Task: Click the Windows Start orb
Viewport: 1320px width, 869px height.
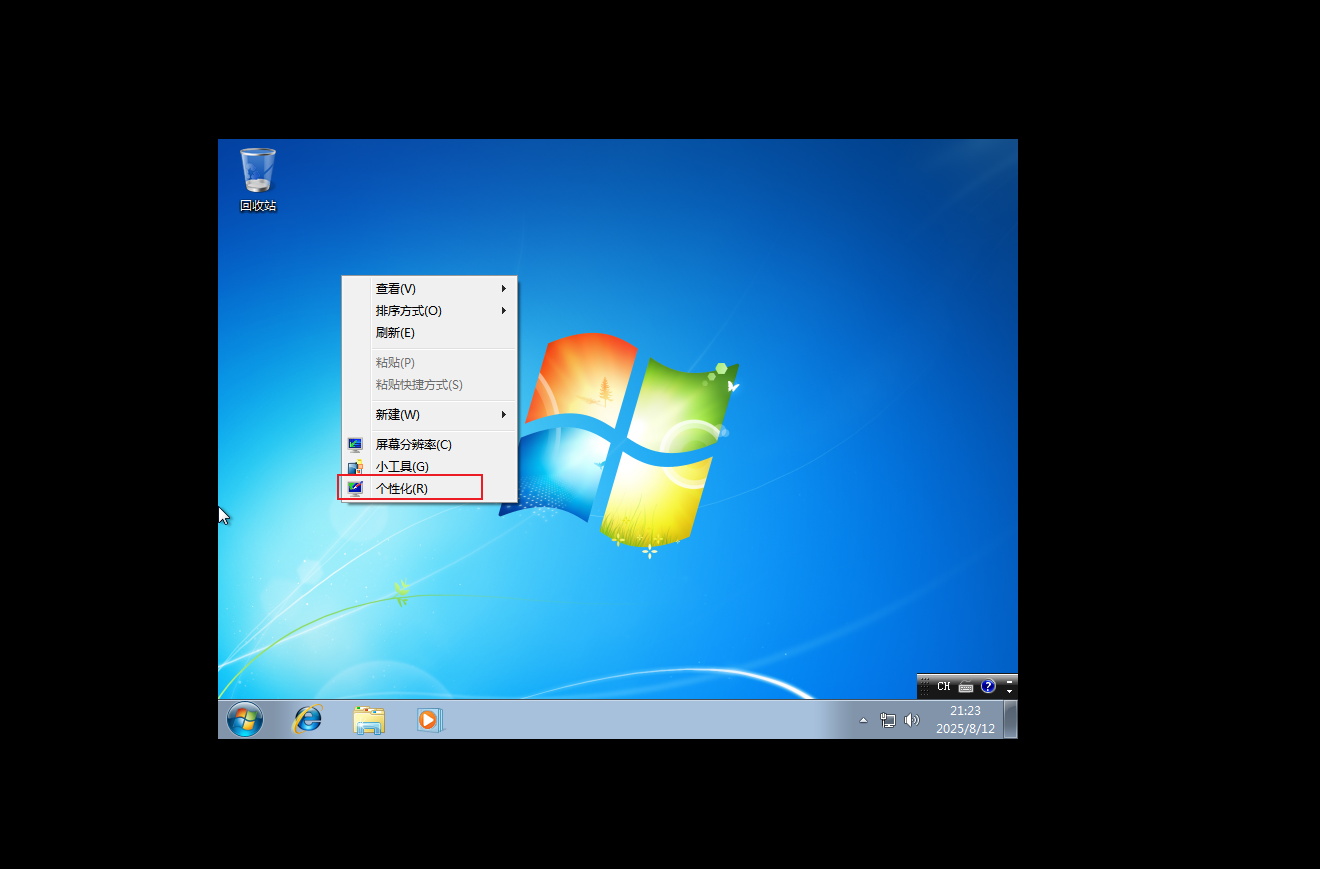Action: (x=245, y=719)
